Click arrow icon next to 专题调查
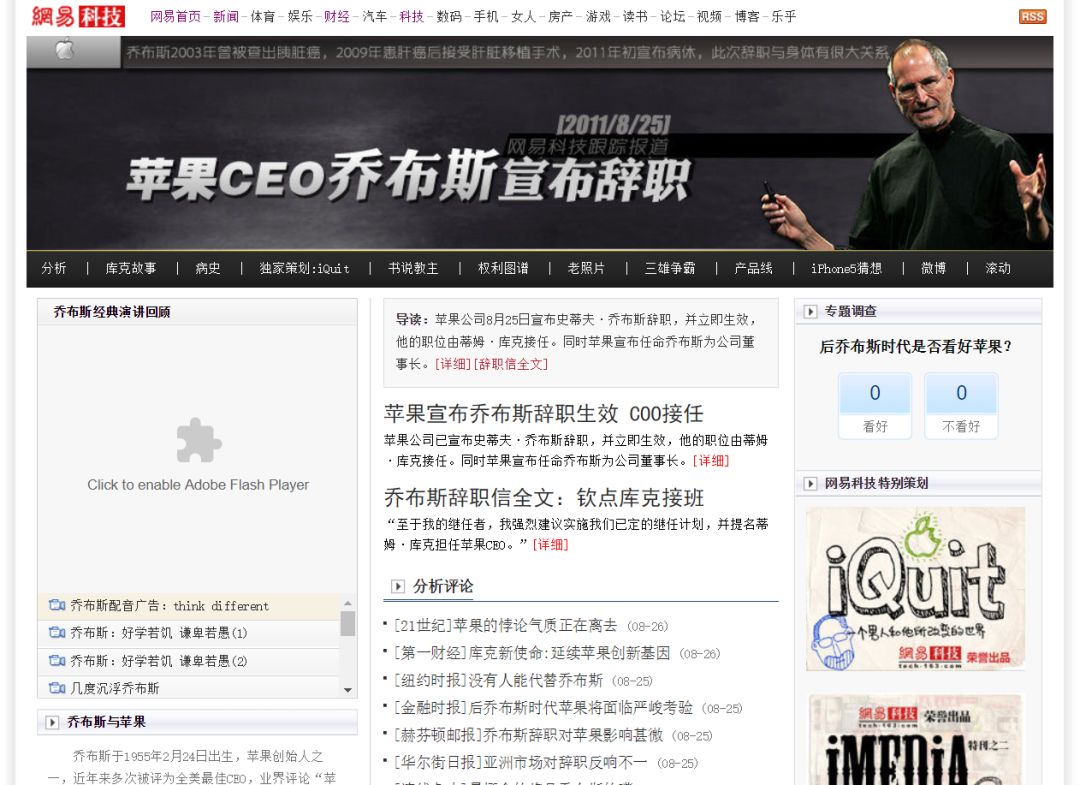Viewport: 1080px width, 785px height. pyautogui.click(x=810, y=312)
